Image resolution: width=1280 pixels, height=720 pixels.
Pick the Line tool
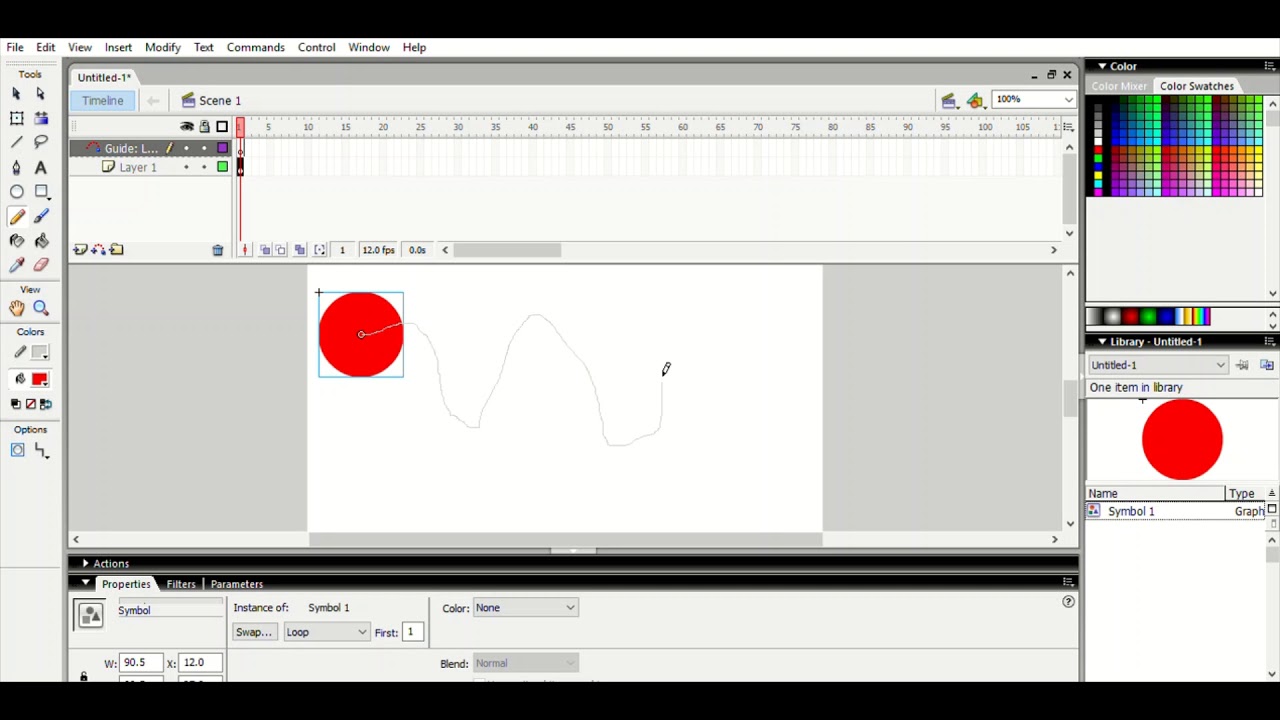(16, 143)
